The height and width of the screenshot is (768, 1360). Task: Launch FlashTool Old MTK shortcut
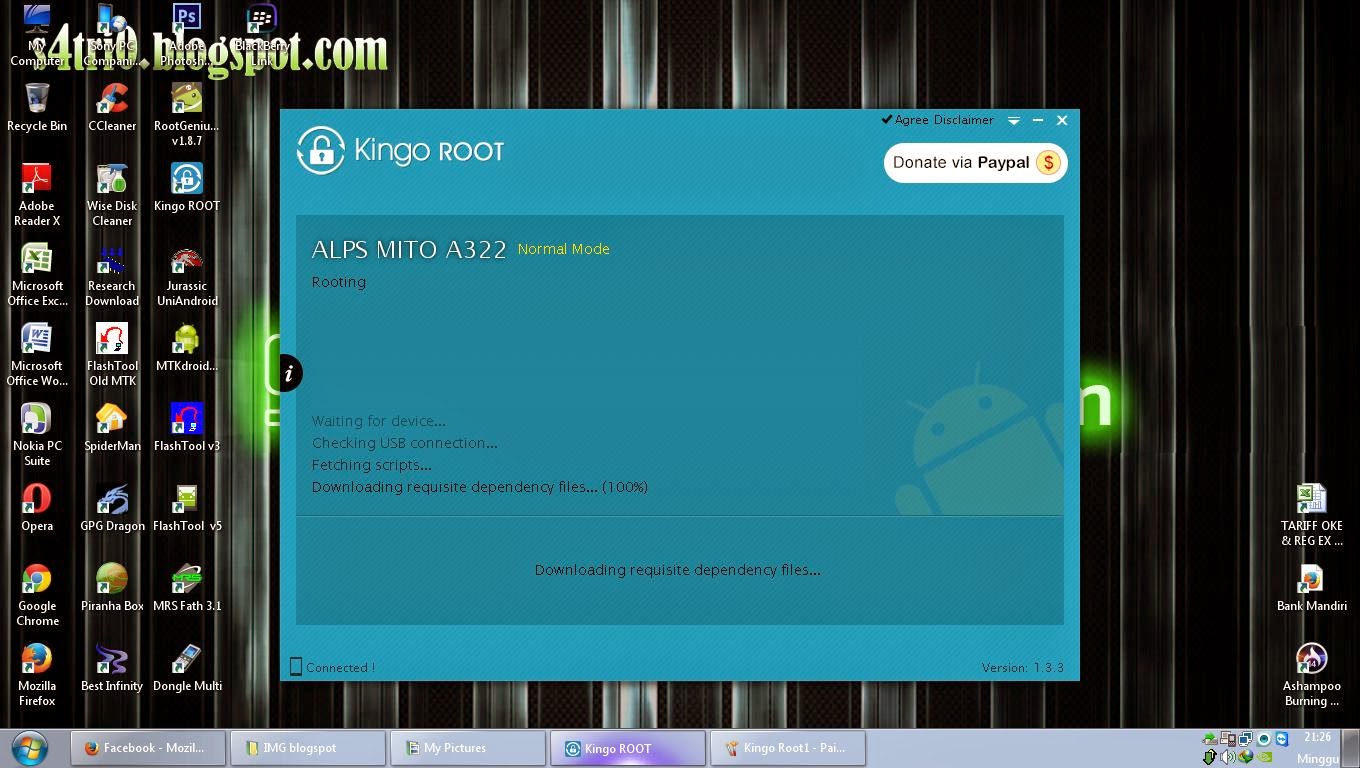click(x=112, y=354)
